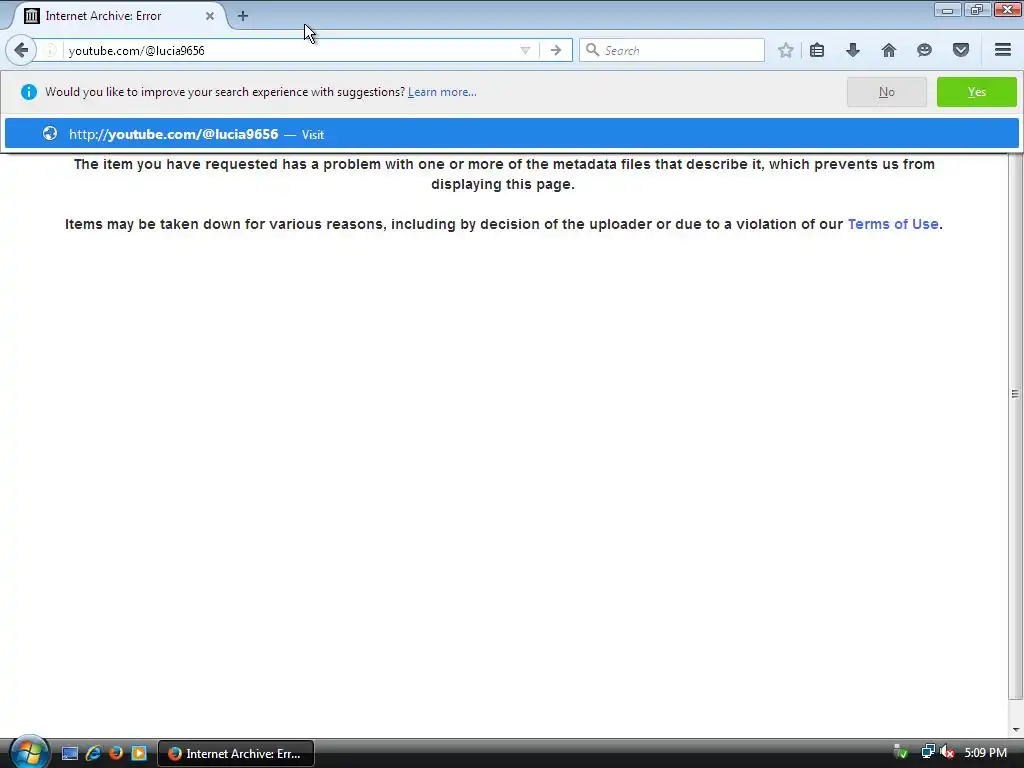Save to Pocket icon
The width and height of the screenshot is (1024, 768).
[x=961, y=50]
